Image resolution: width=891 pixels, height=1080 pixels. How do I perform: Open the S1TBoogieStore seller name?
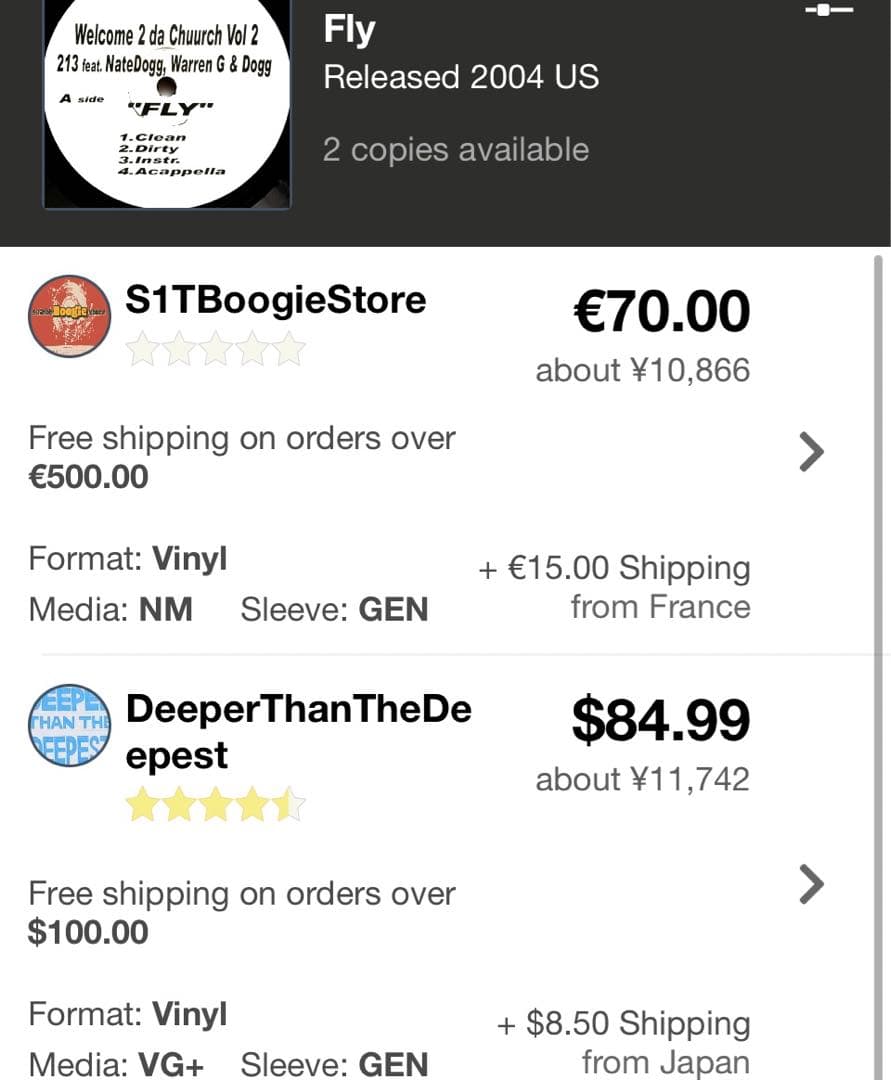[275, 300]
